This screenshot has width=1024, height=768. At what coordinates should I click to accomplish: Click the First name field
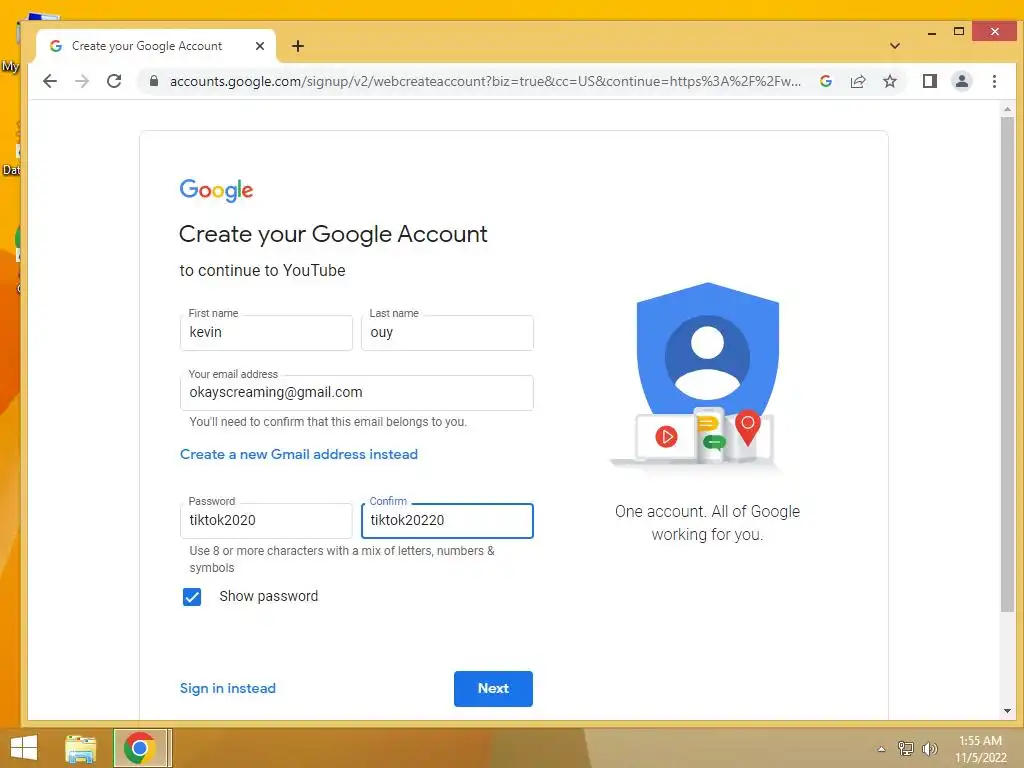click(x=266, y=333)
